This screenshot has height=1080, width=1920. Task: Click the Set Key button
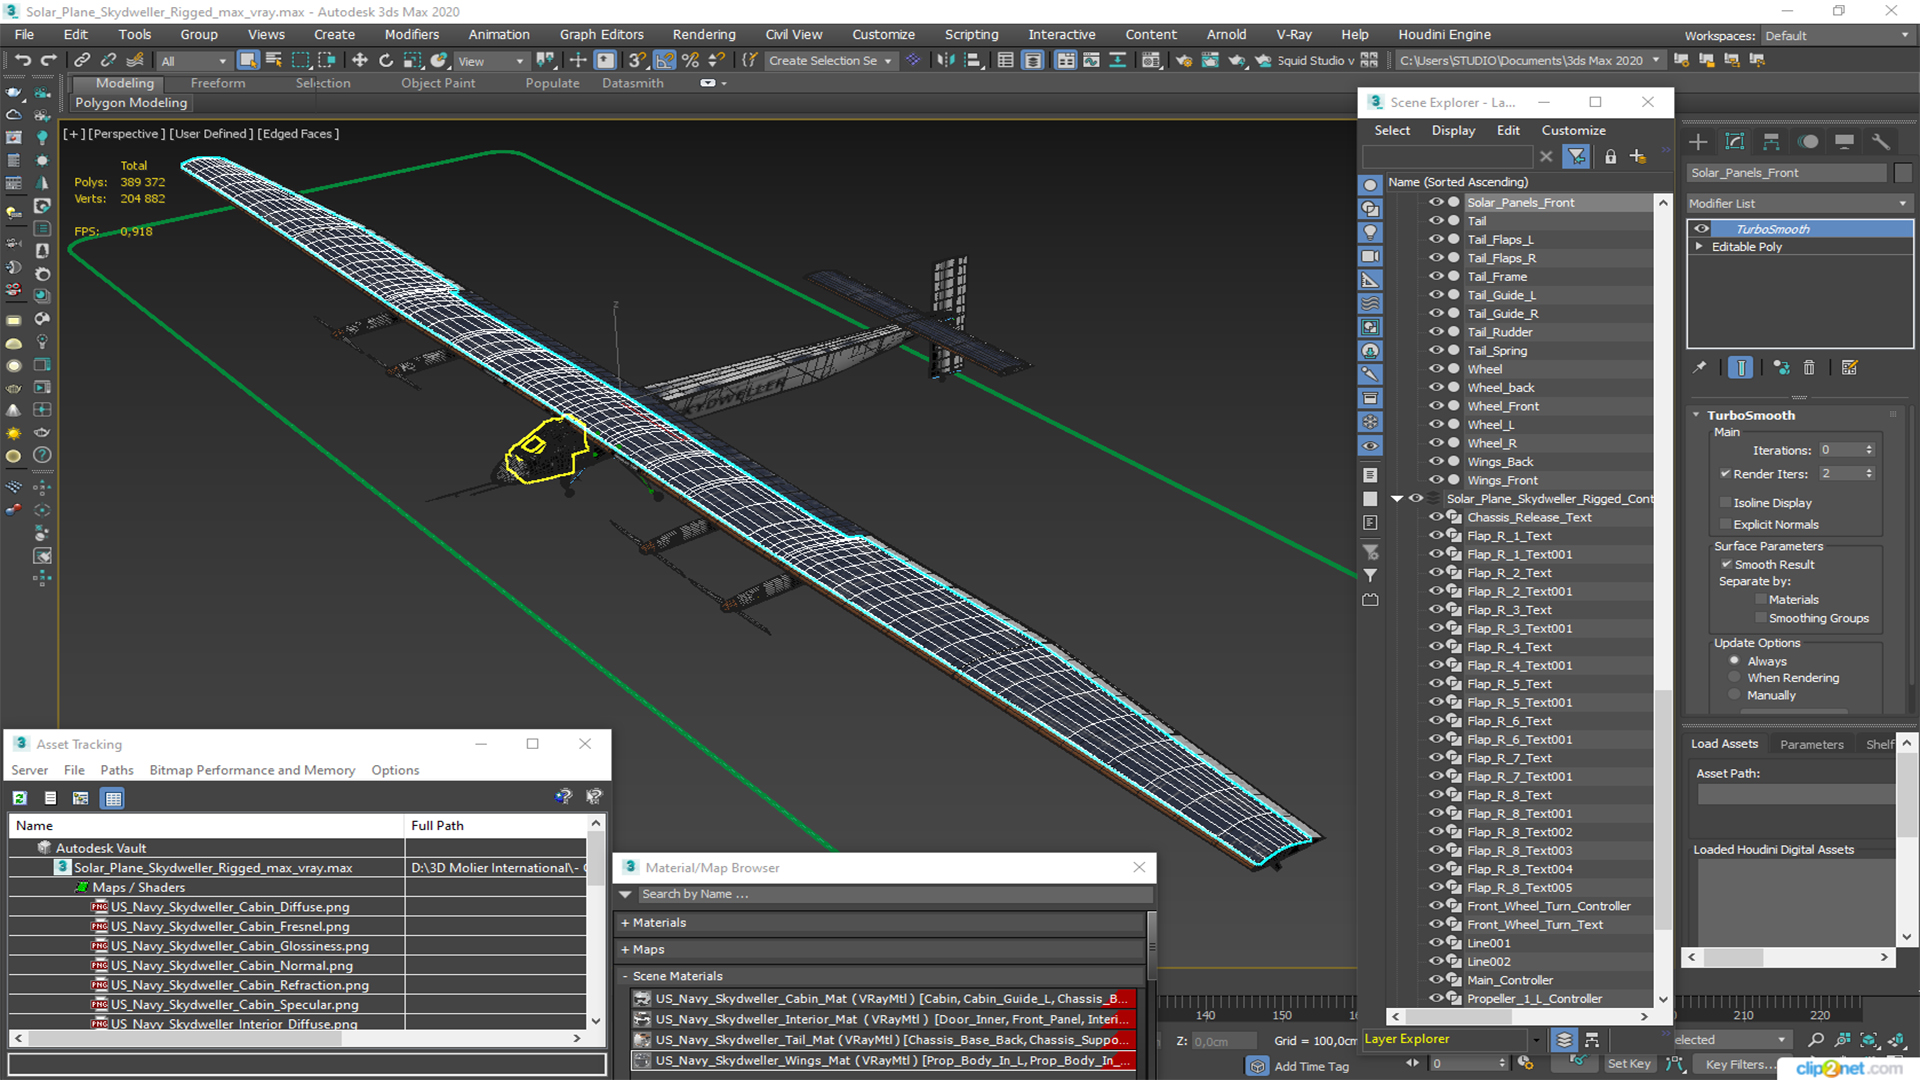[x=1629, y=1064]
